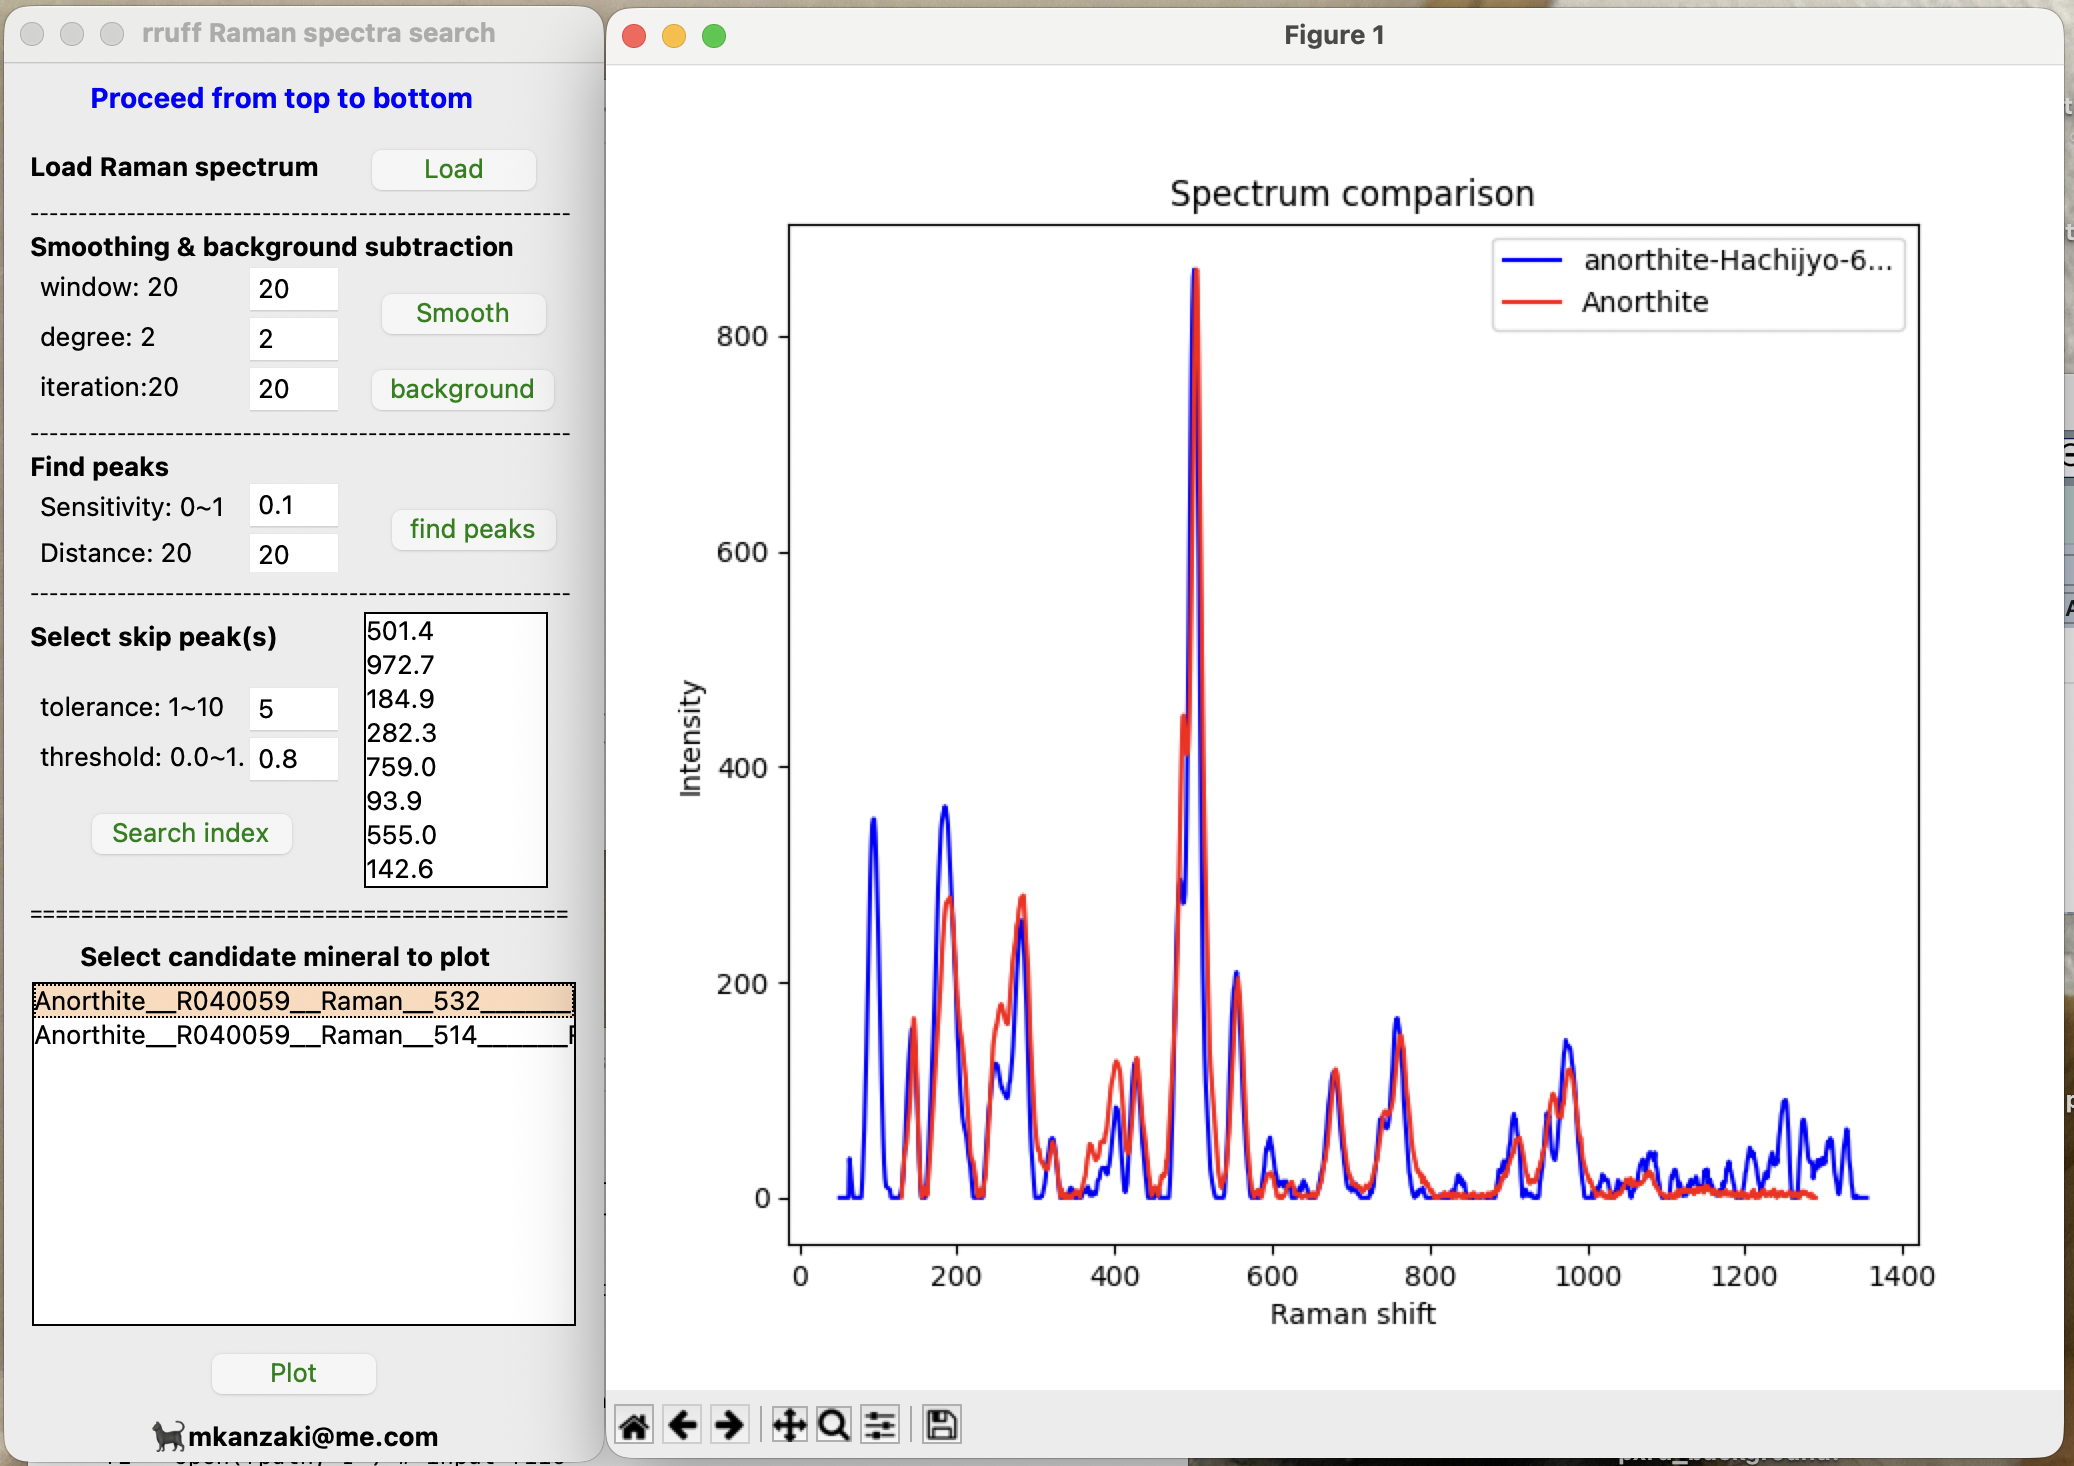Viewport: 2074px width, 1466px height.
Task: Click the threshold input field
Action: point(293,759)
